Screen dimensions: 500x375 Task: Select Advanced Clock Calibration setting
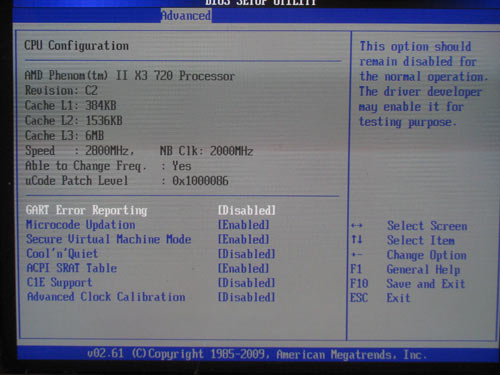coord(106,297)
